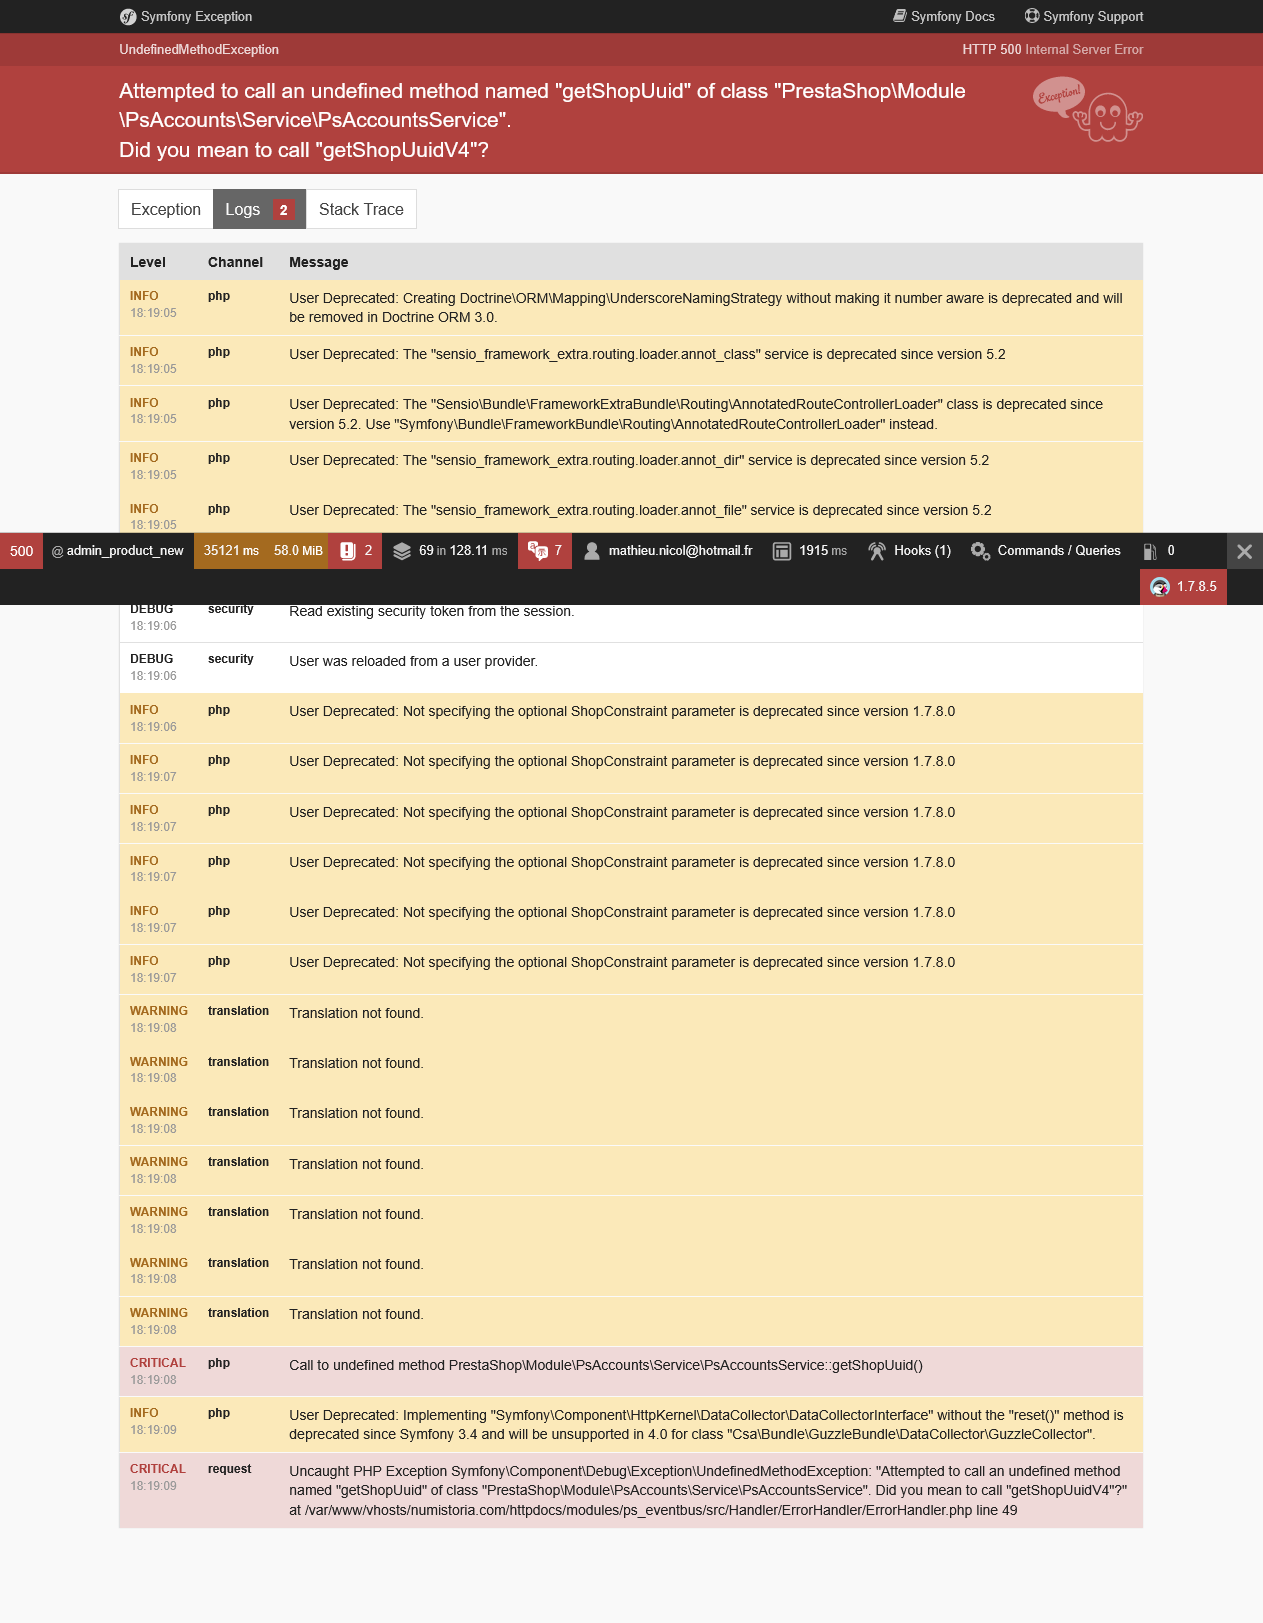Screen dimensions: 1263x1623
Task: Select UnderscoreNamingStrategy deprecation log message
Action: click(706, 308)
